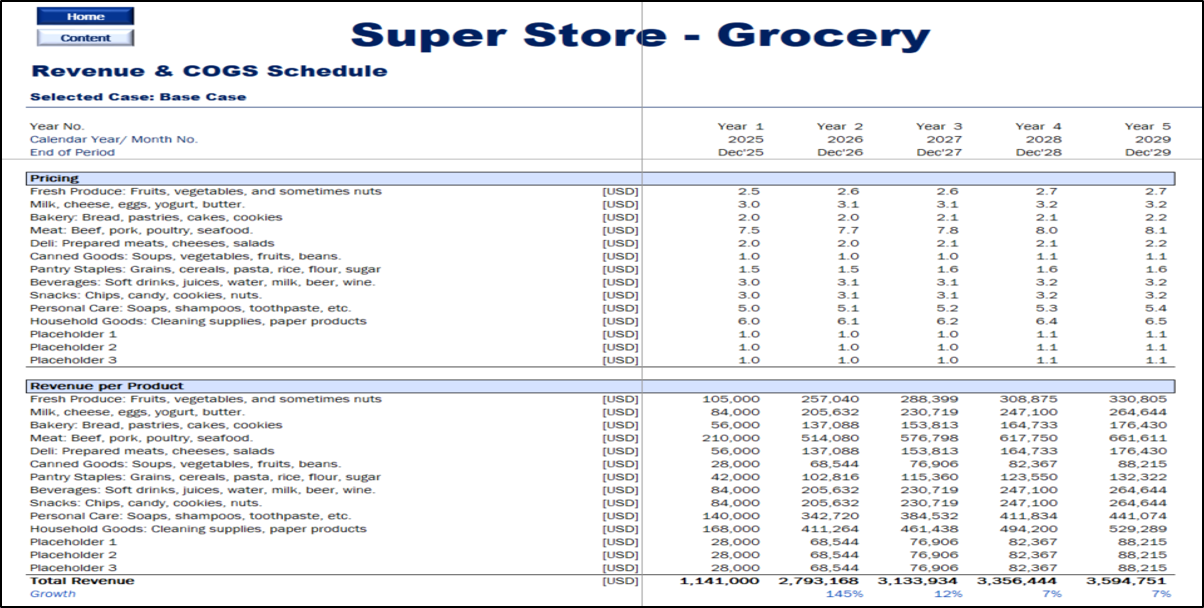Click Placeholder 3 label under Revenue per Product

tap(73, 568)
